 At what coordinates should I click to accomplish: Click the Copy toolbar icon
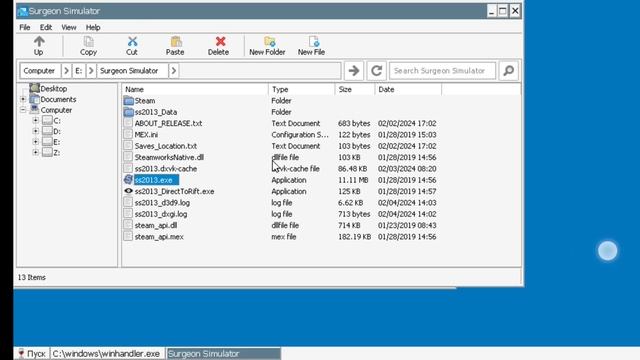[88, 42]
